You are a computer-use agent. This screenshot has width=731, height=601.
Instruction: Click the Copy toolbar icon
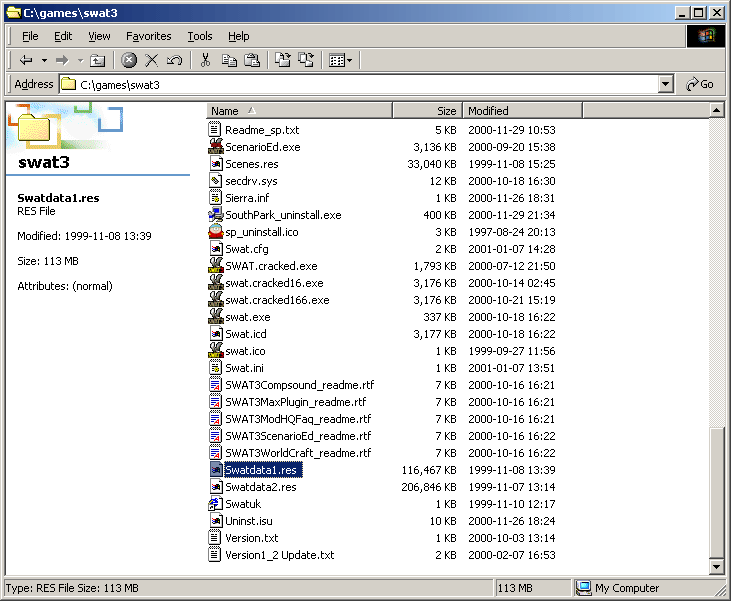229,60
